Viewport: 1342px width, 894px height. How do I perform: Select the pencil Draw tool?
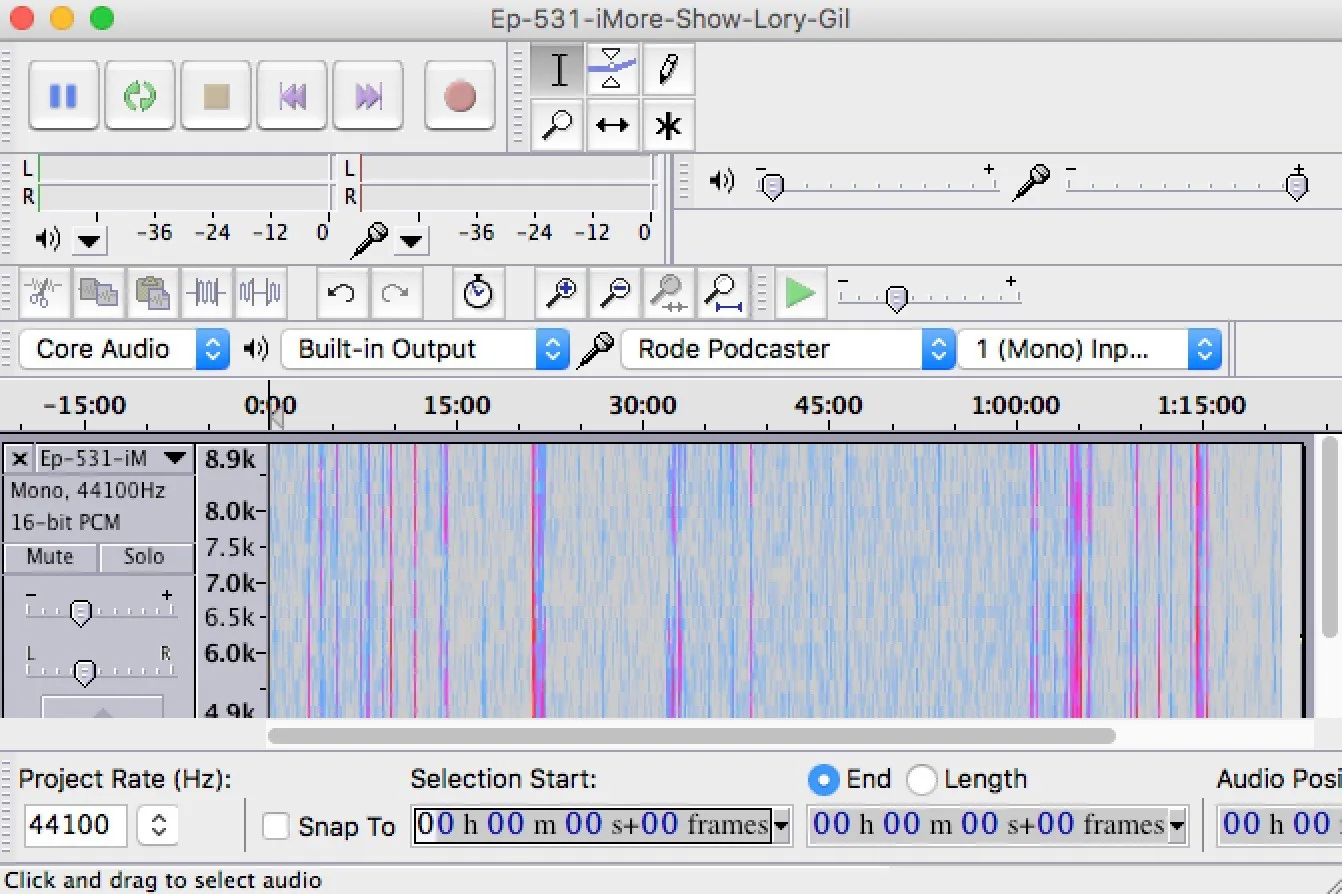pyautogui.click(x=668, y=70)
